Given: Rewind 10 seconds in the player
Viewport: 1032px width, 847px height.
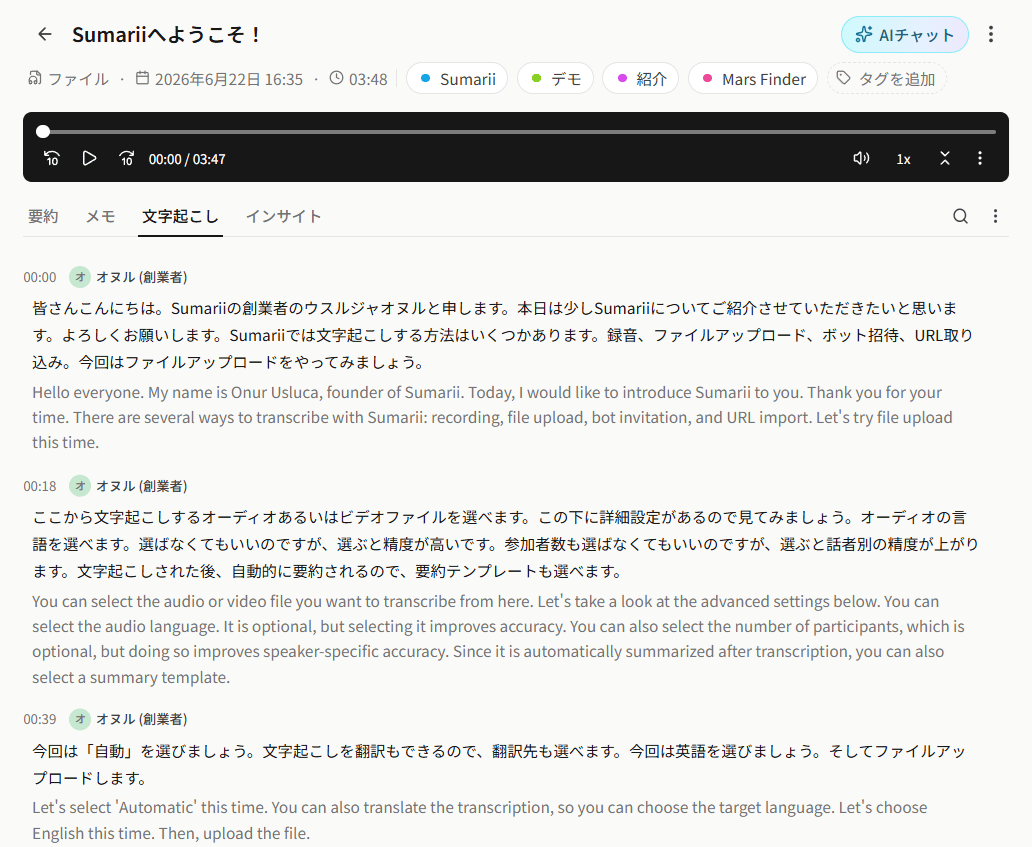Looking at the screenshot, I should point(52,159).
